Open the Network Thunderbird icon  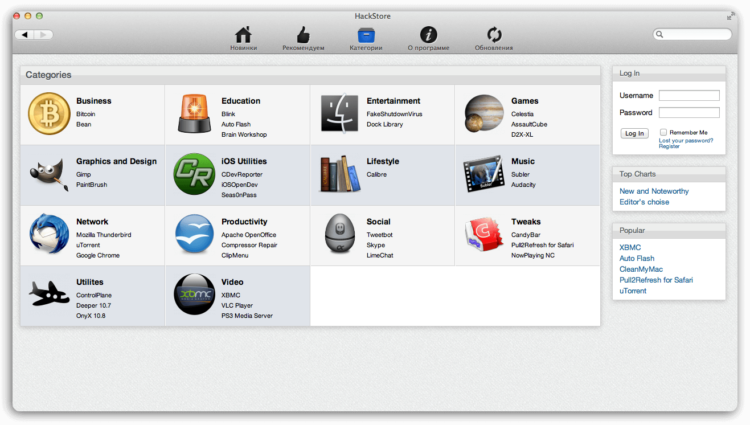coord(49,234)
